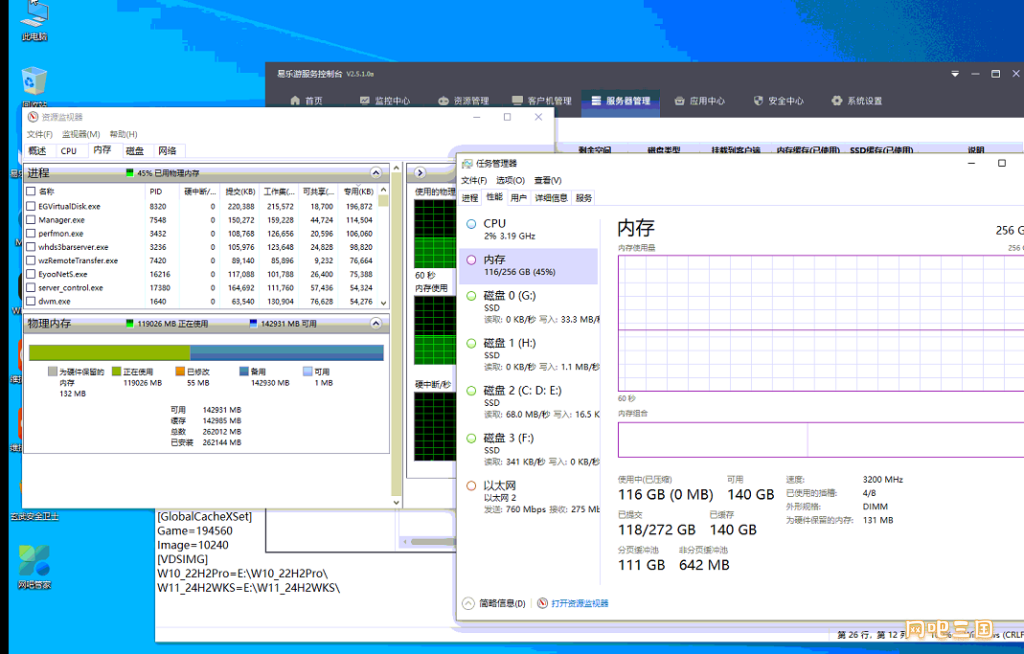Image resolution: width=1024 pixels, height=654 pixels.
Task: Switch to the 服务 tab in Task Manager
Action: coord(584,198)
